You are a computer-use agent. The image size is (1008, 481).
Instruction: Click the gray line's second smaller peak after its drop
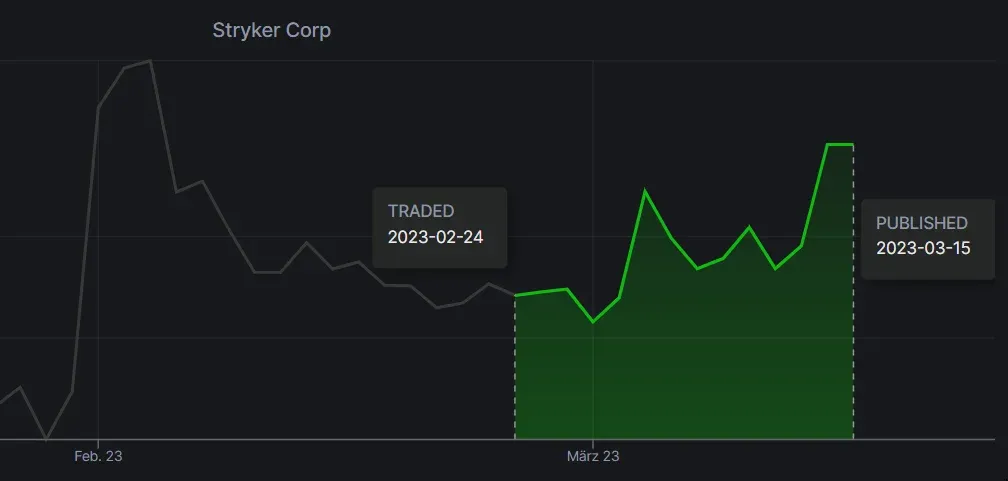(x=202, y=181)
